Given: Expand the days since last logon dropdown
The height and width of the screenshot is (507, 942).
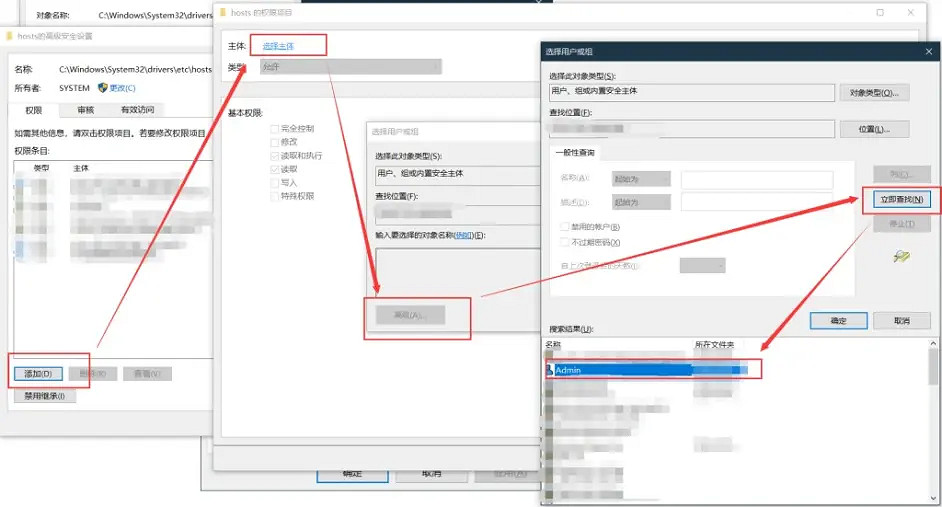Looking at the screenshot, I should coord(702,266).
